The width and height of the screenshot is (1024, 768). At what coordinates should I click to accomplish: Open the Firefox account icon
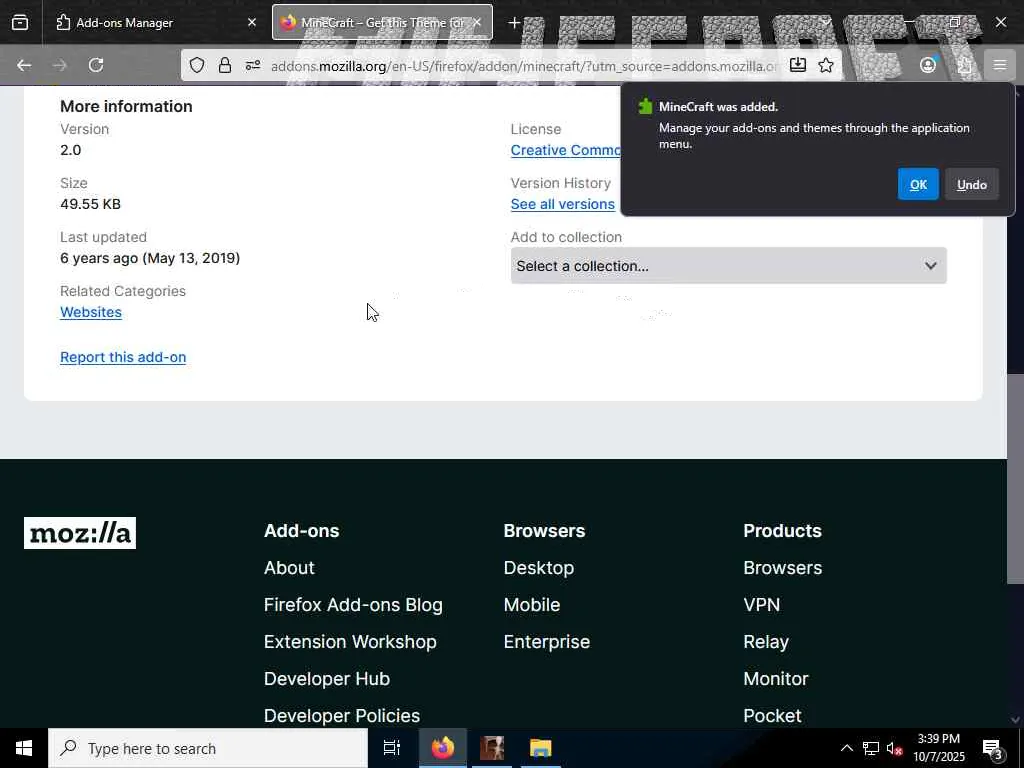tap(928, 65)
